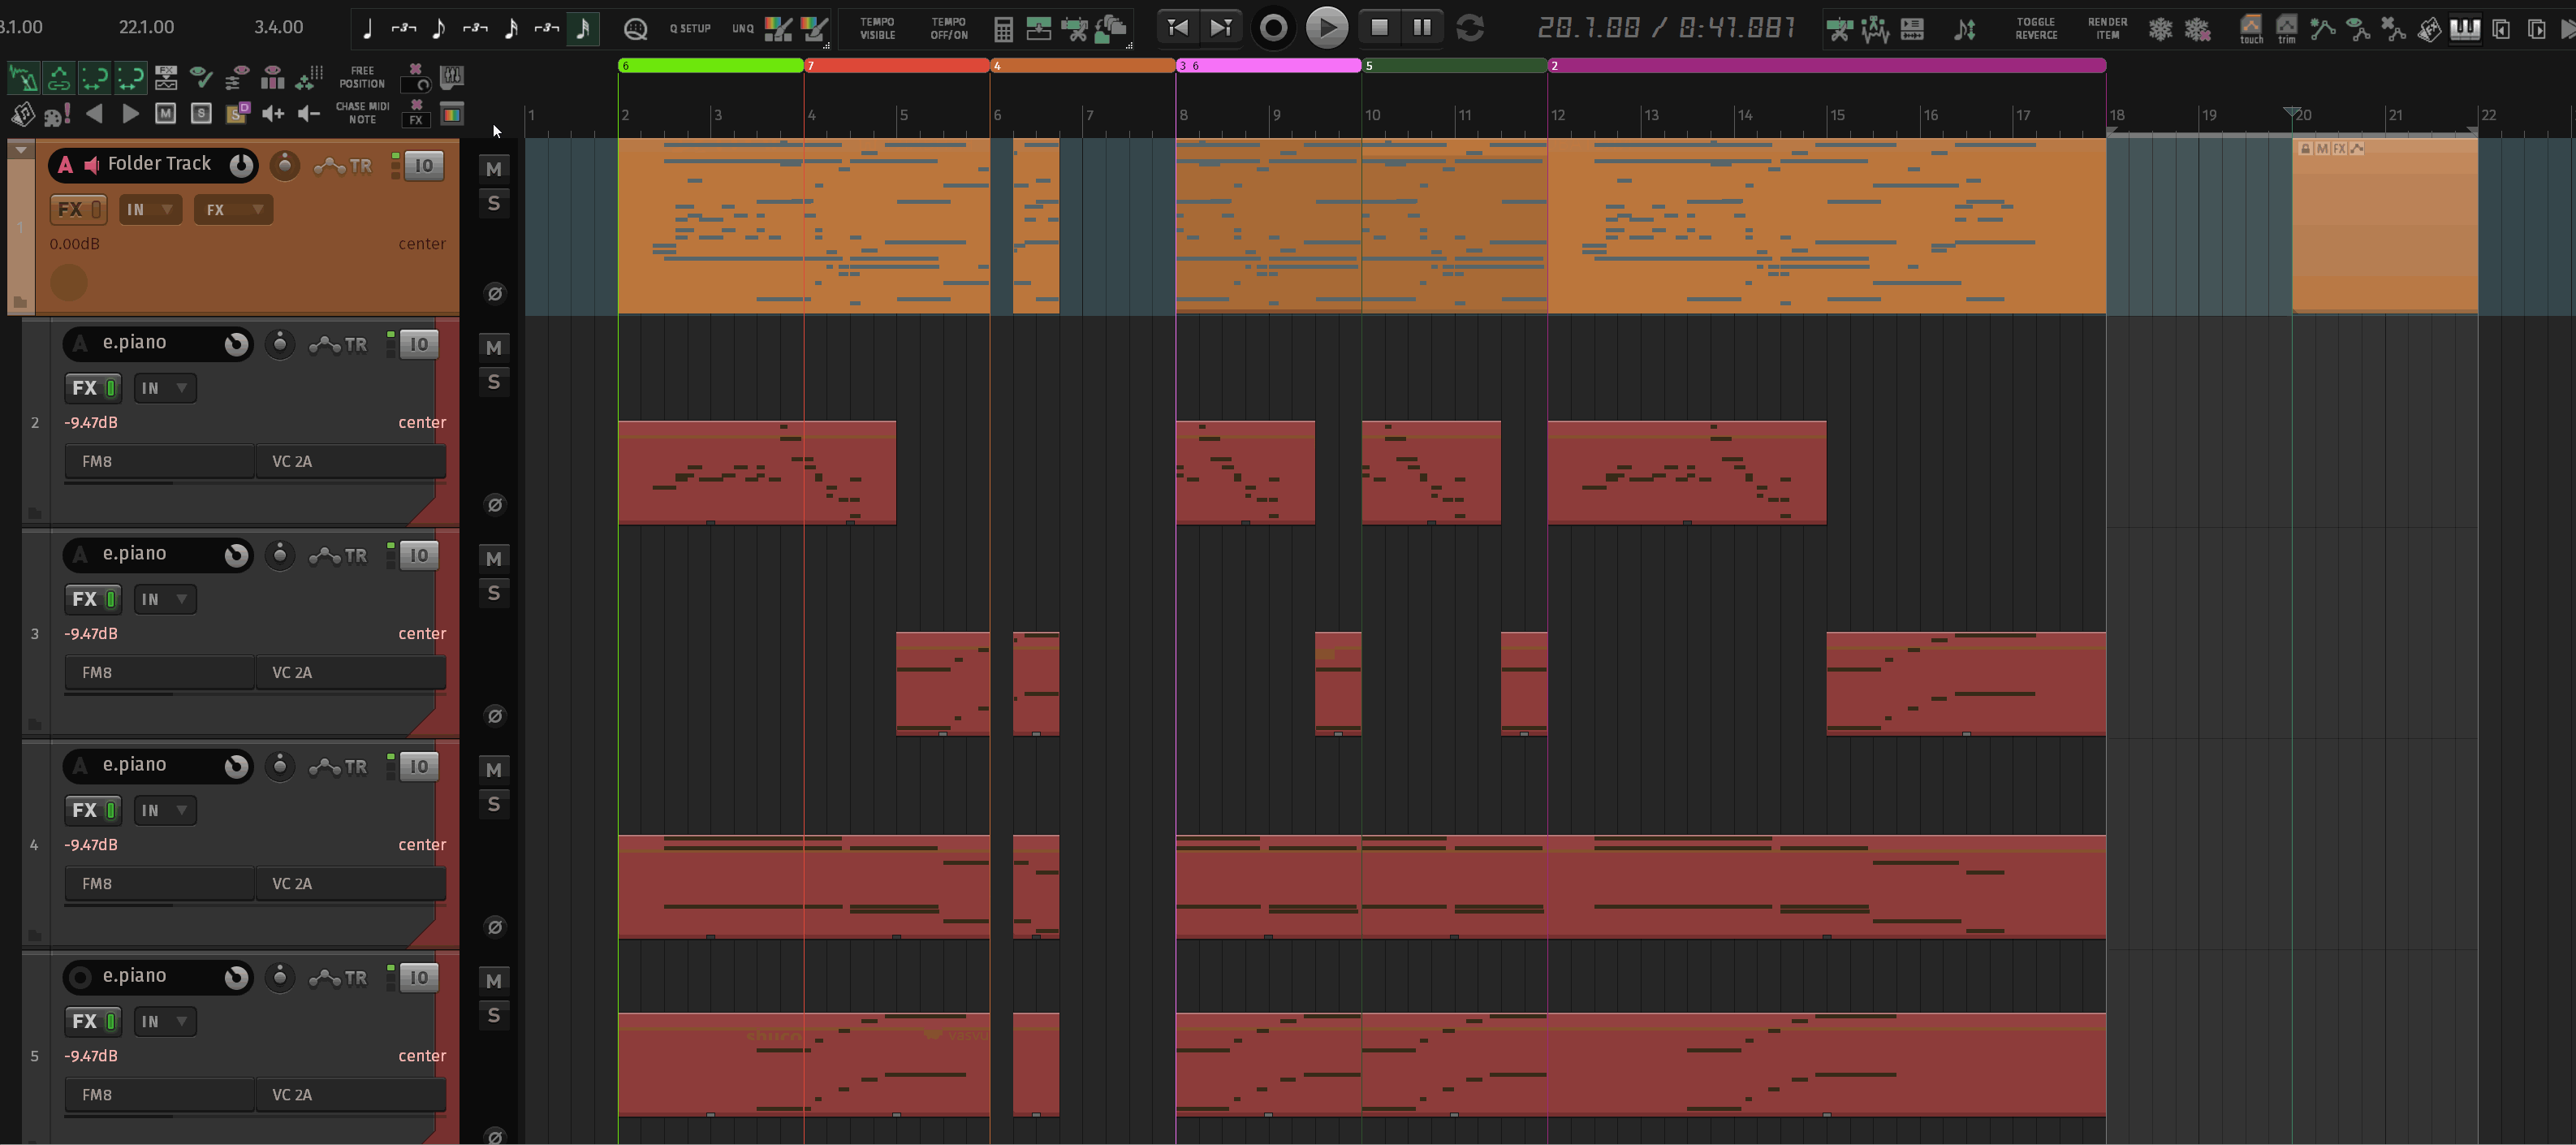Solo the first e.piano track
The width and height of the screenshot is (2576, 1145).
493,382
